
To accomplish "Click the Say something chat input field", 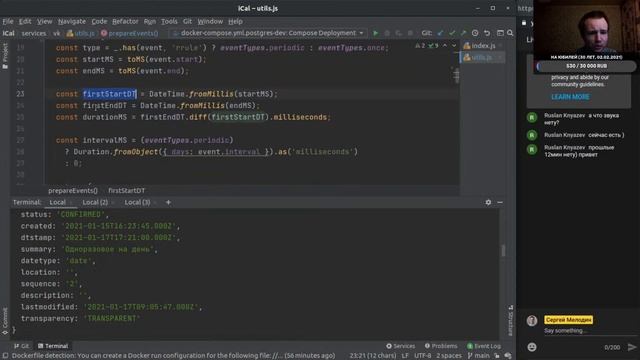I will [x=584, y=331].
